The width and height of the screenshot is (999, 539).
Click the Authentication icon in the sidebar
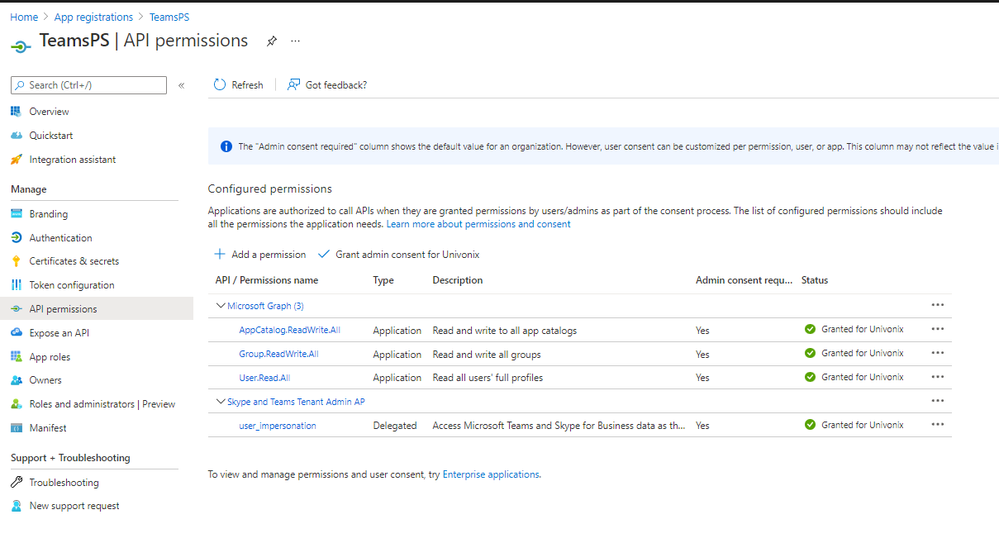pos(17,238)
